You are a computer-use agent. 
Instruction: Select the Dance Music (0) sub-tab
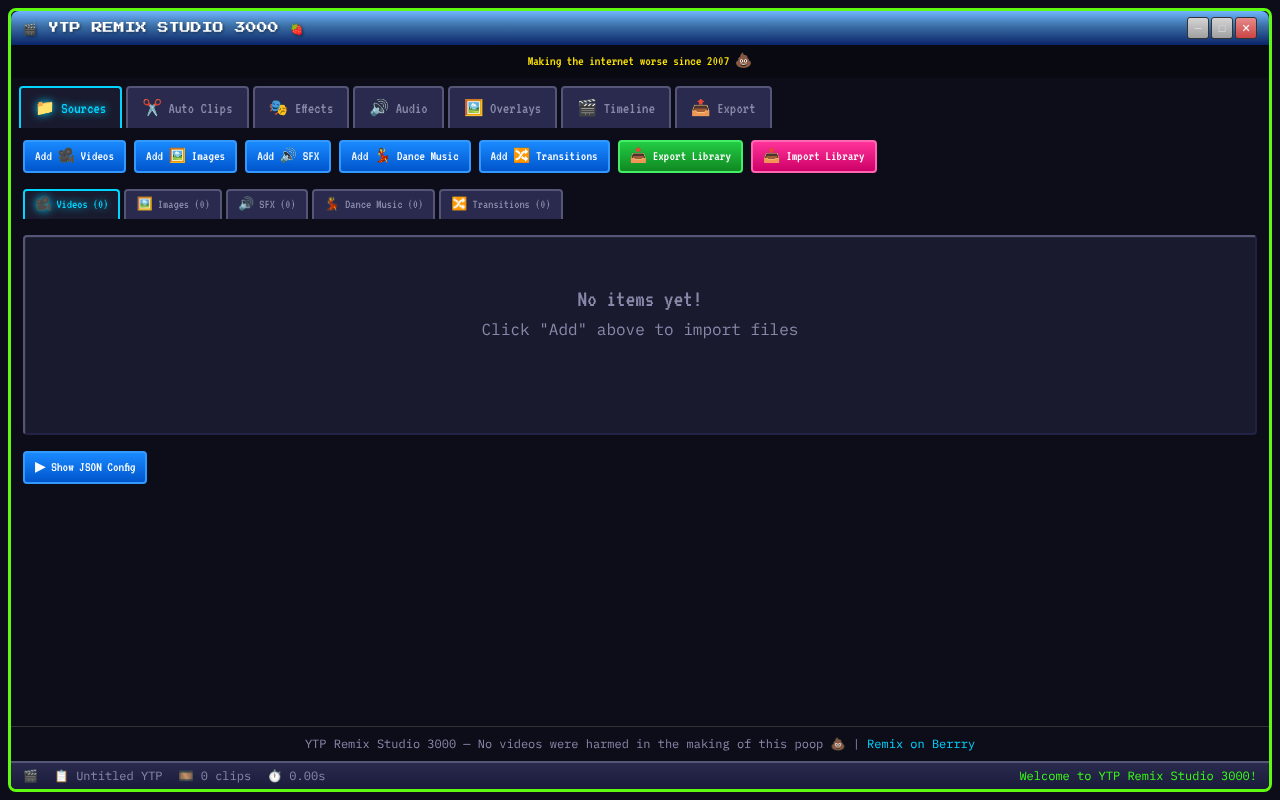click(x=373, y=204)
